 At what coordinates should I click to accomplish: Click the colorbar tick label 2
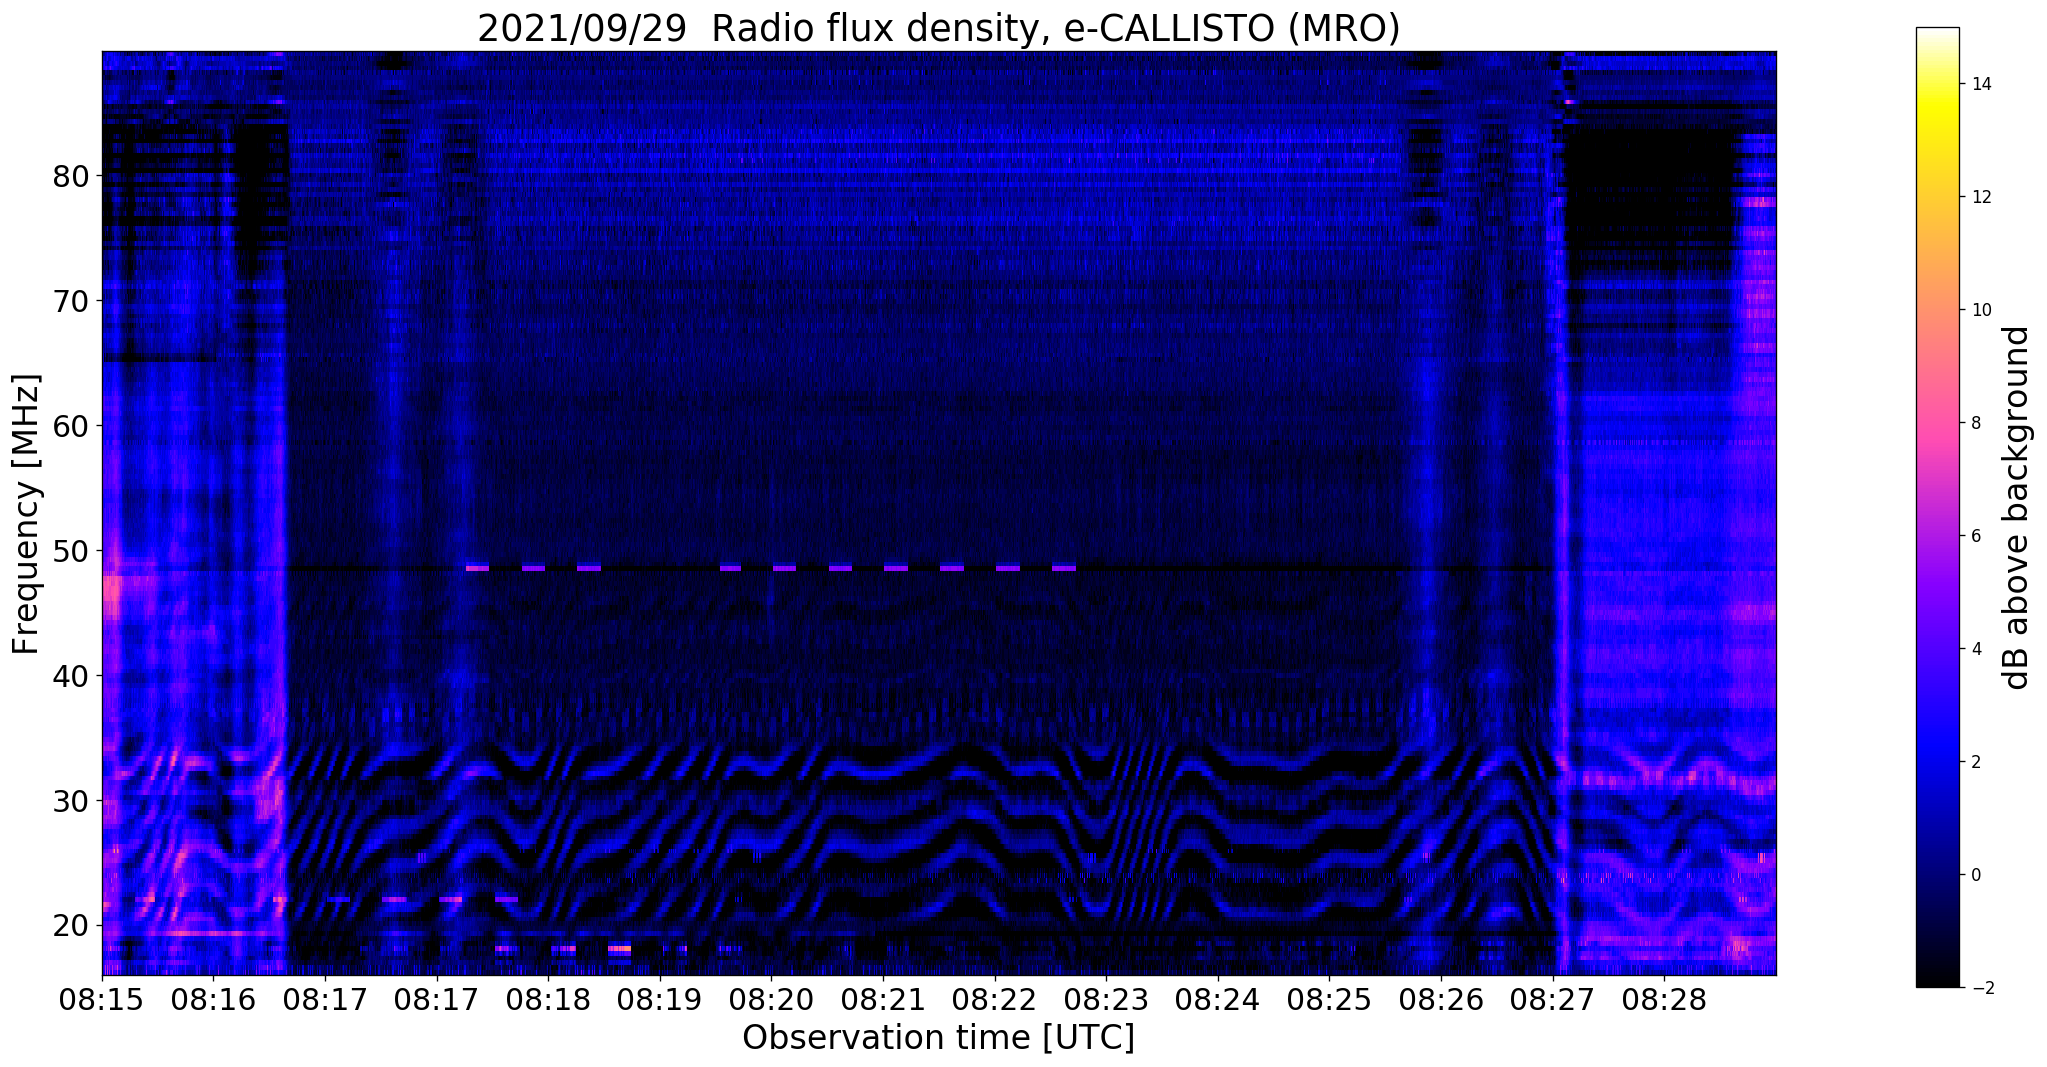1976,762
